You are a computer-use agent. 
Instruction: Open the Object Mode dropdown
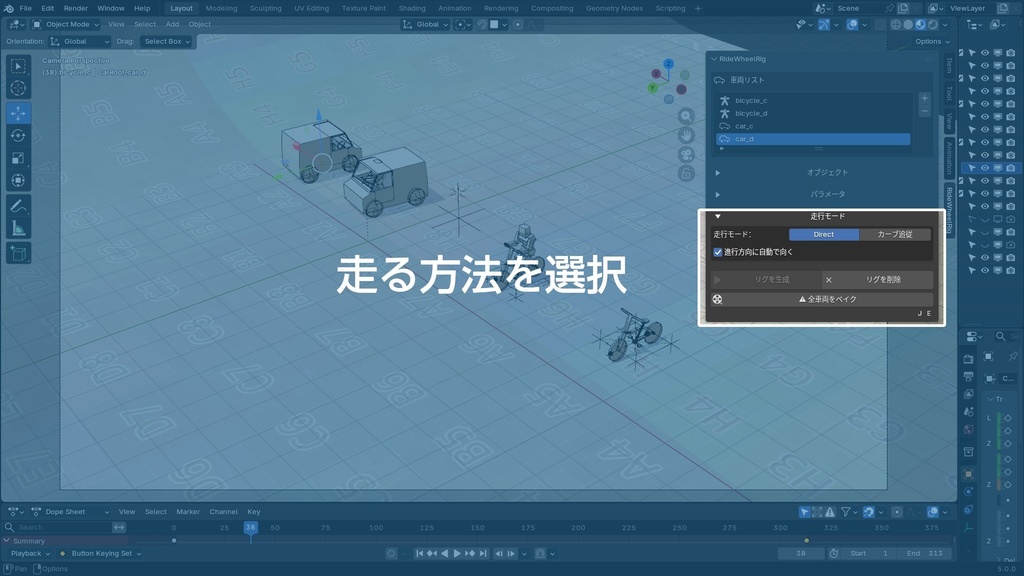pyautogui.click(x=66, y=24)
